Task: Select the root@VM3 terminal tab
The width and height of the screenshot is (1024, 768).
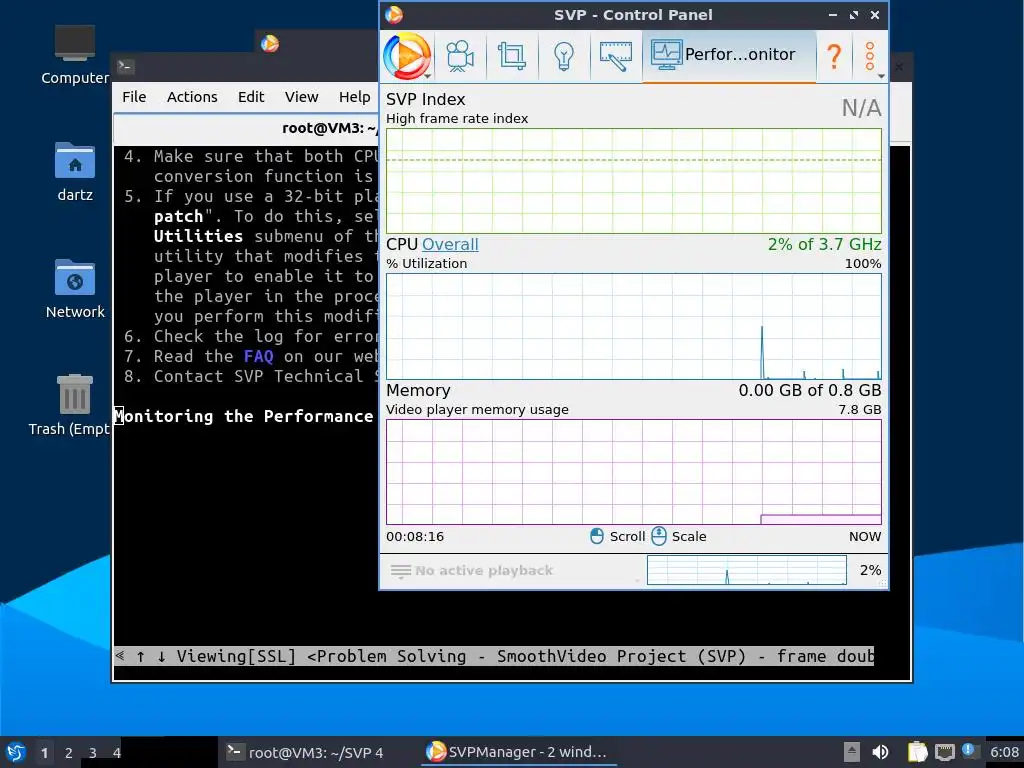Action: pos(246,128)
